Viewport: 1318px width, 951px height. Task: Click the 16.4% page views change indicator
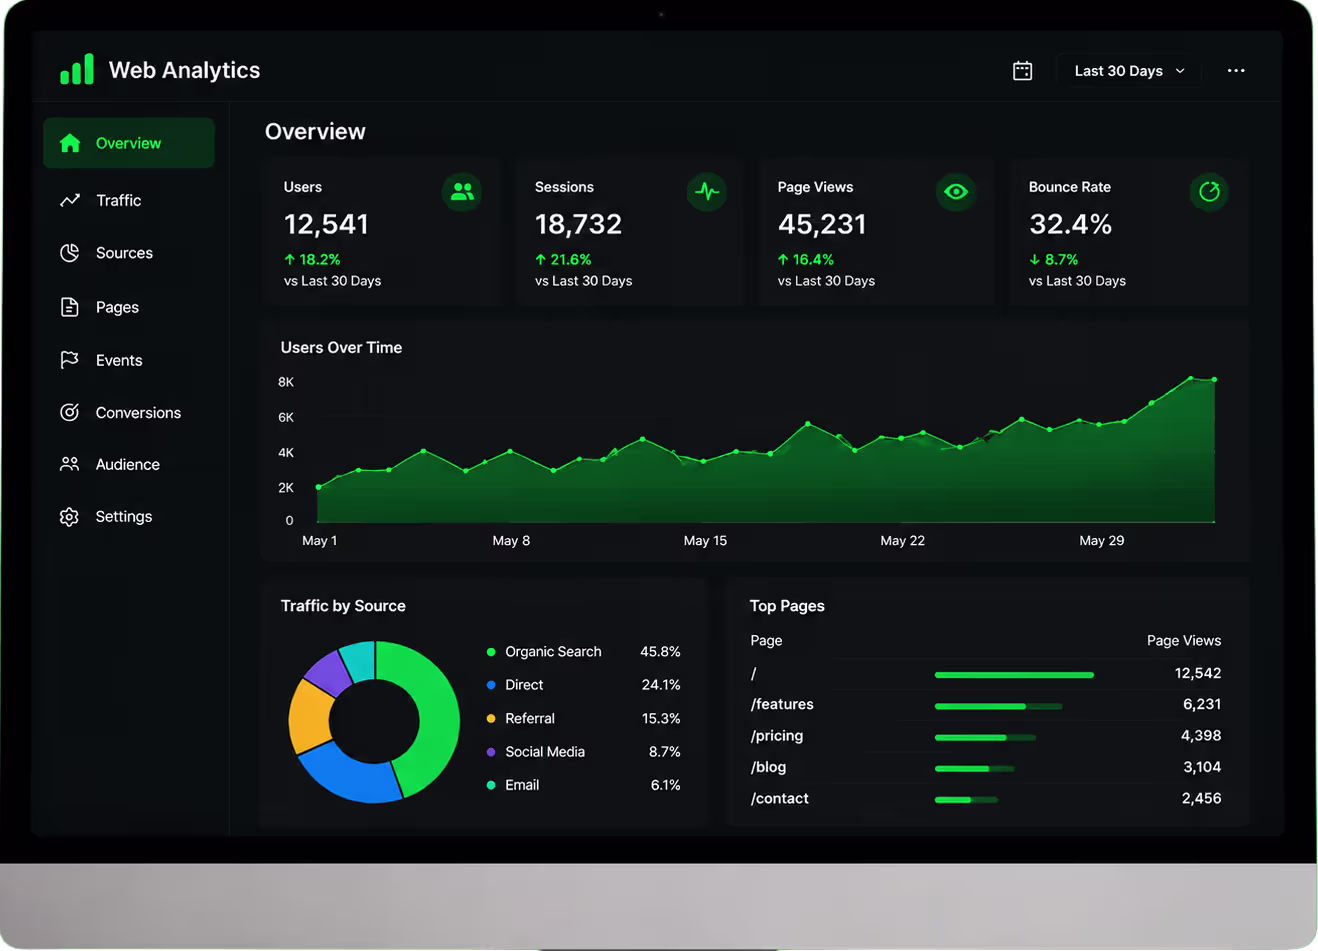tap(806, 259)
